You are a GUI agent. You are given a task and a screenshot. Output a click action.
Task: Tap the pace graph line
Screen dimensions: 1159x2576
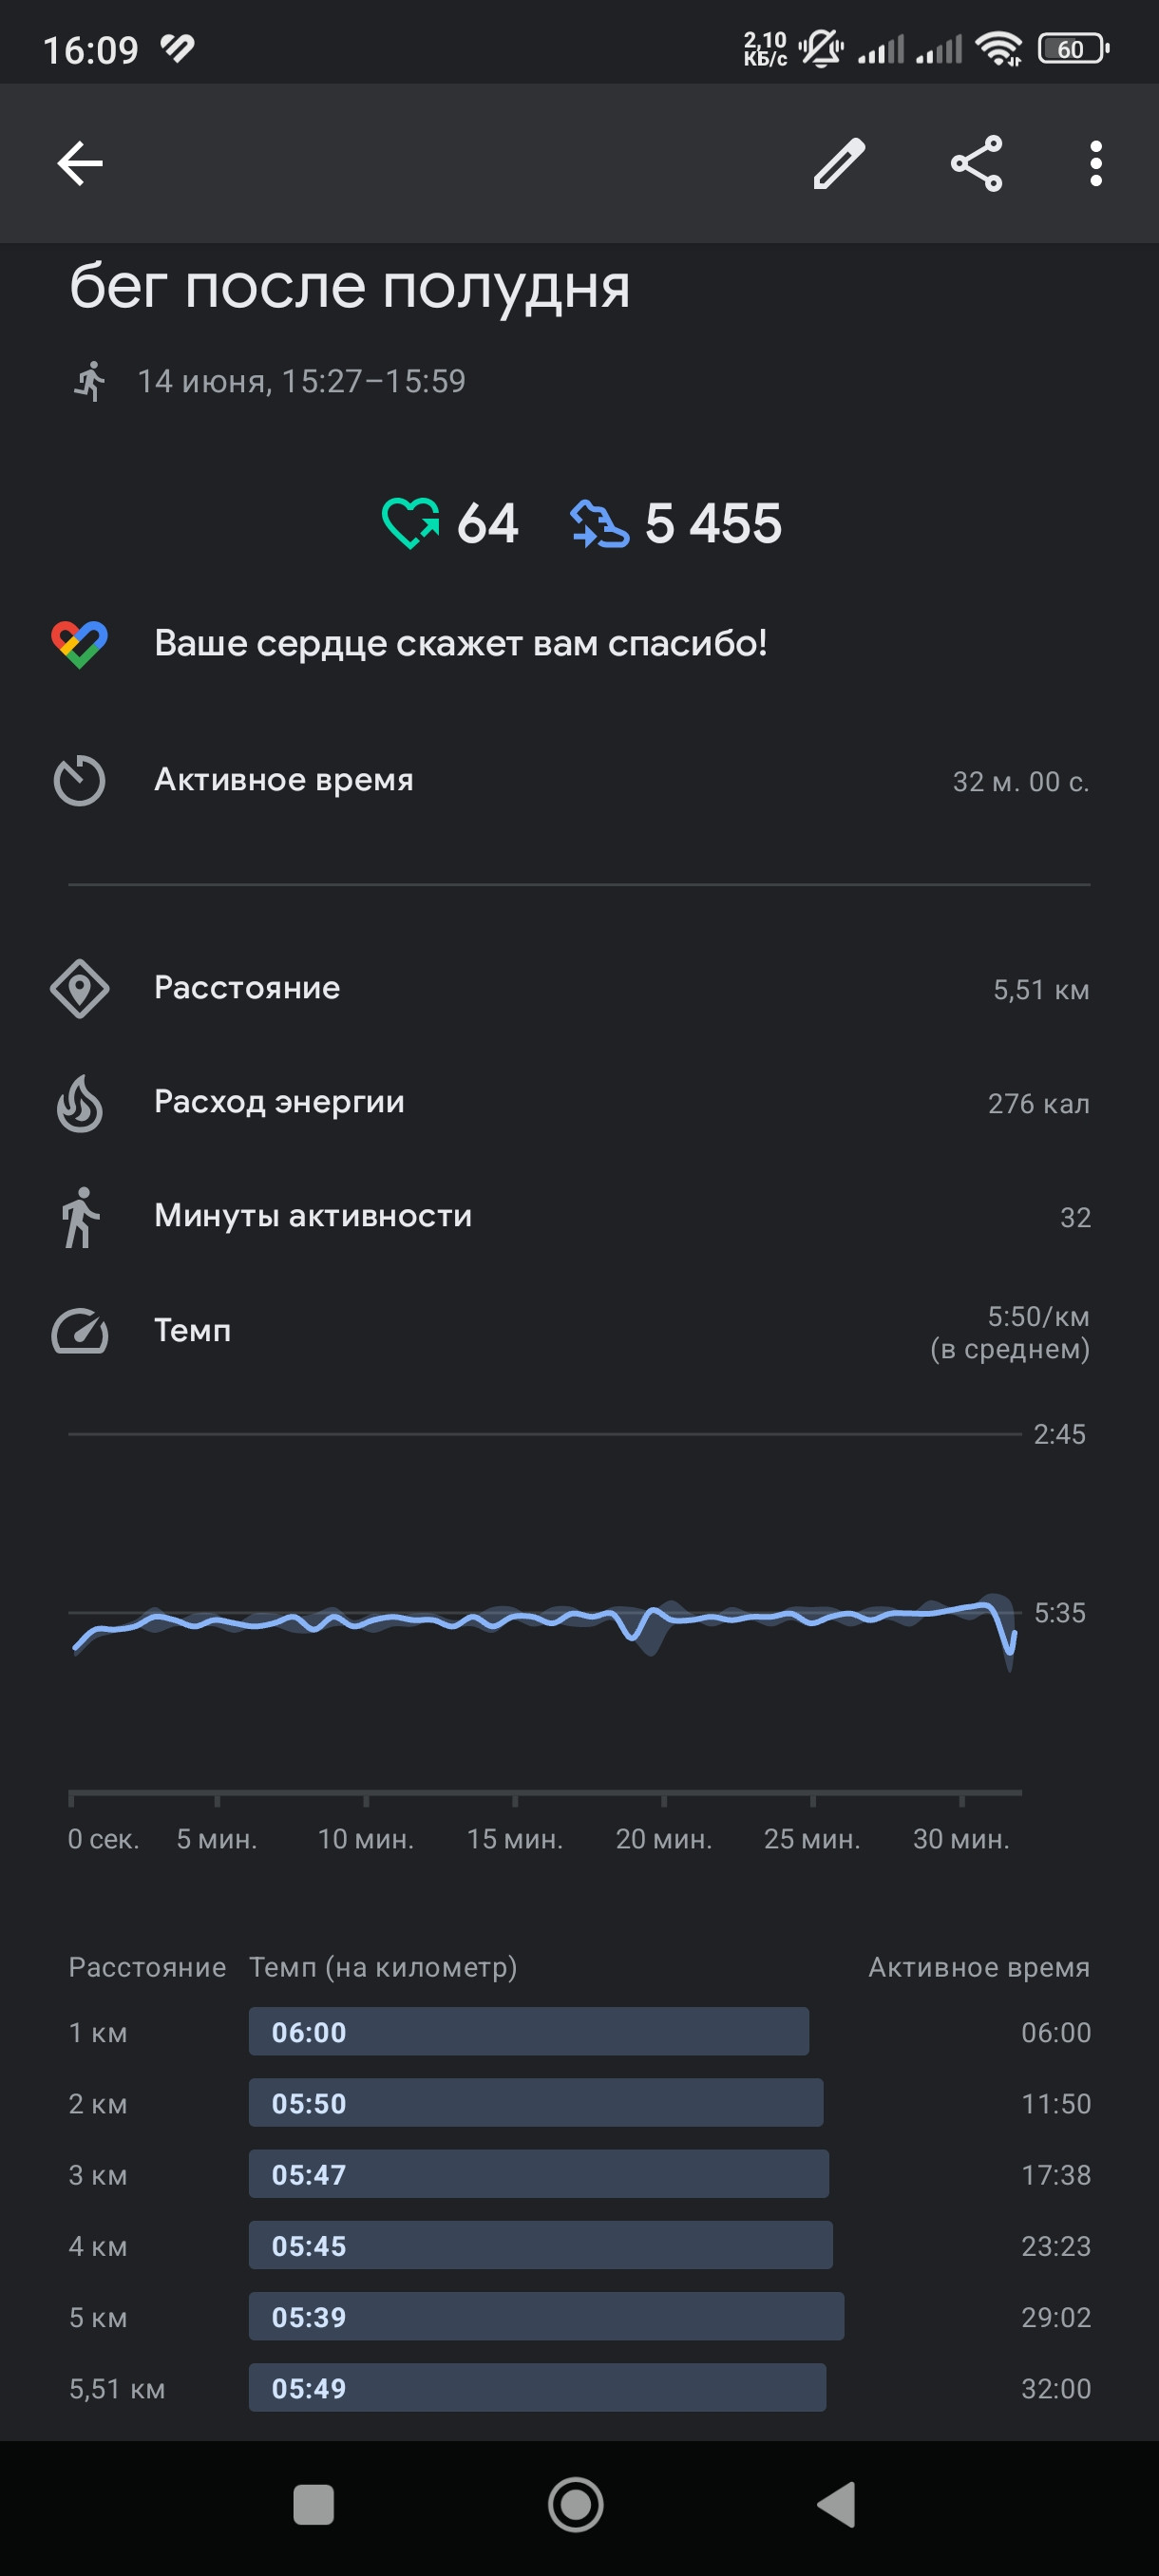pos(545,1620)
